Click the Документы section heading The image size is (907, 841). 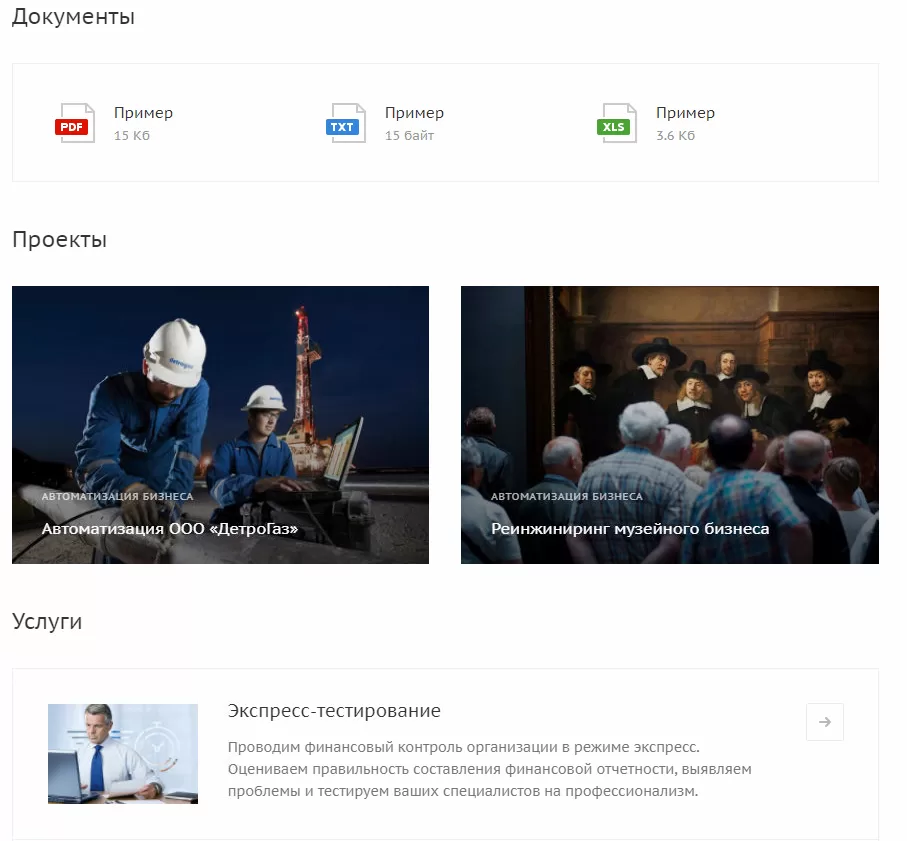[73, 16]
